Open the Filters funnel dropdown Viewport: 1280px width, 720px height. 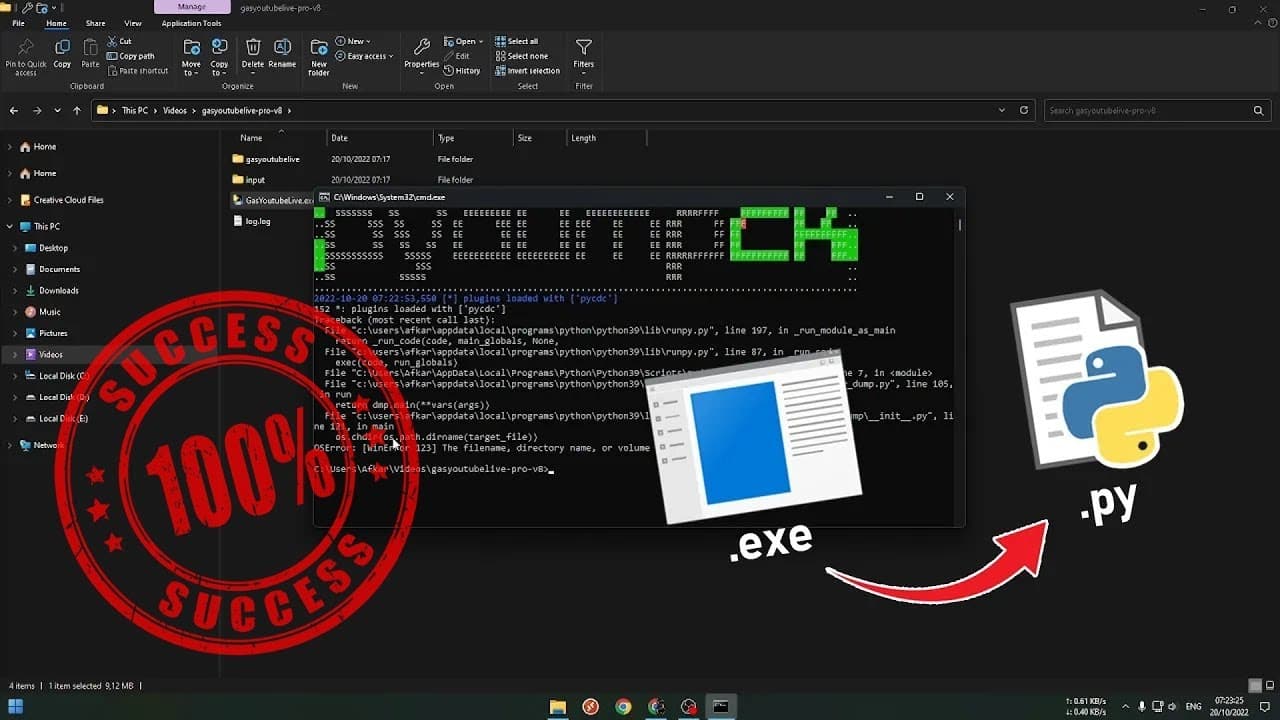[x=584, y=55]
